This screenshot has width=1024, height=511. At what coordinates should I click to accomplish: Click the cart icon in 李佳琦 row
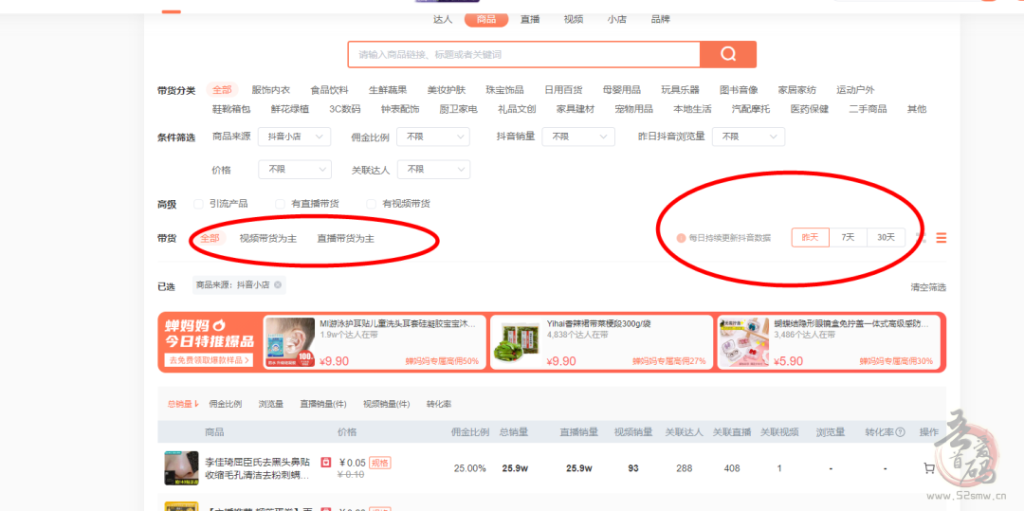pyautogui.click(x=929, y=468)
